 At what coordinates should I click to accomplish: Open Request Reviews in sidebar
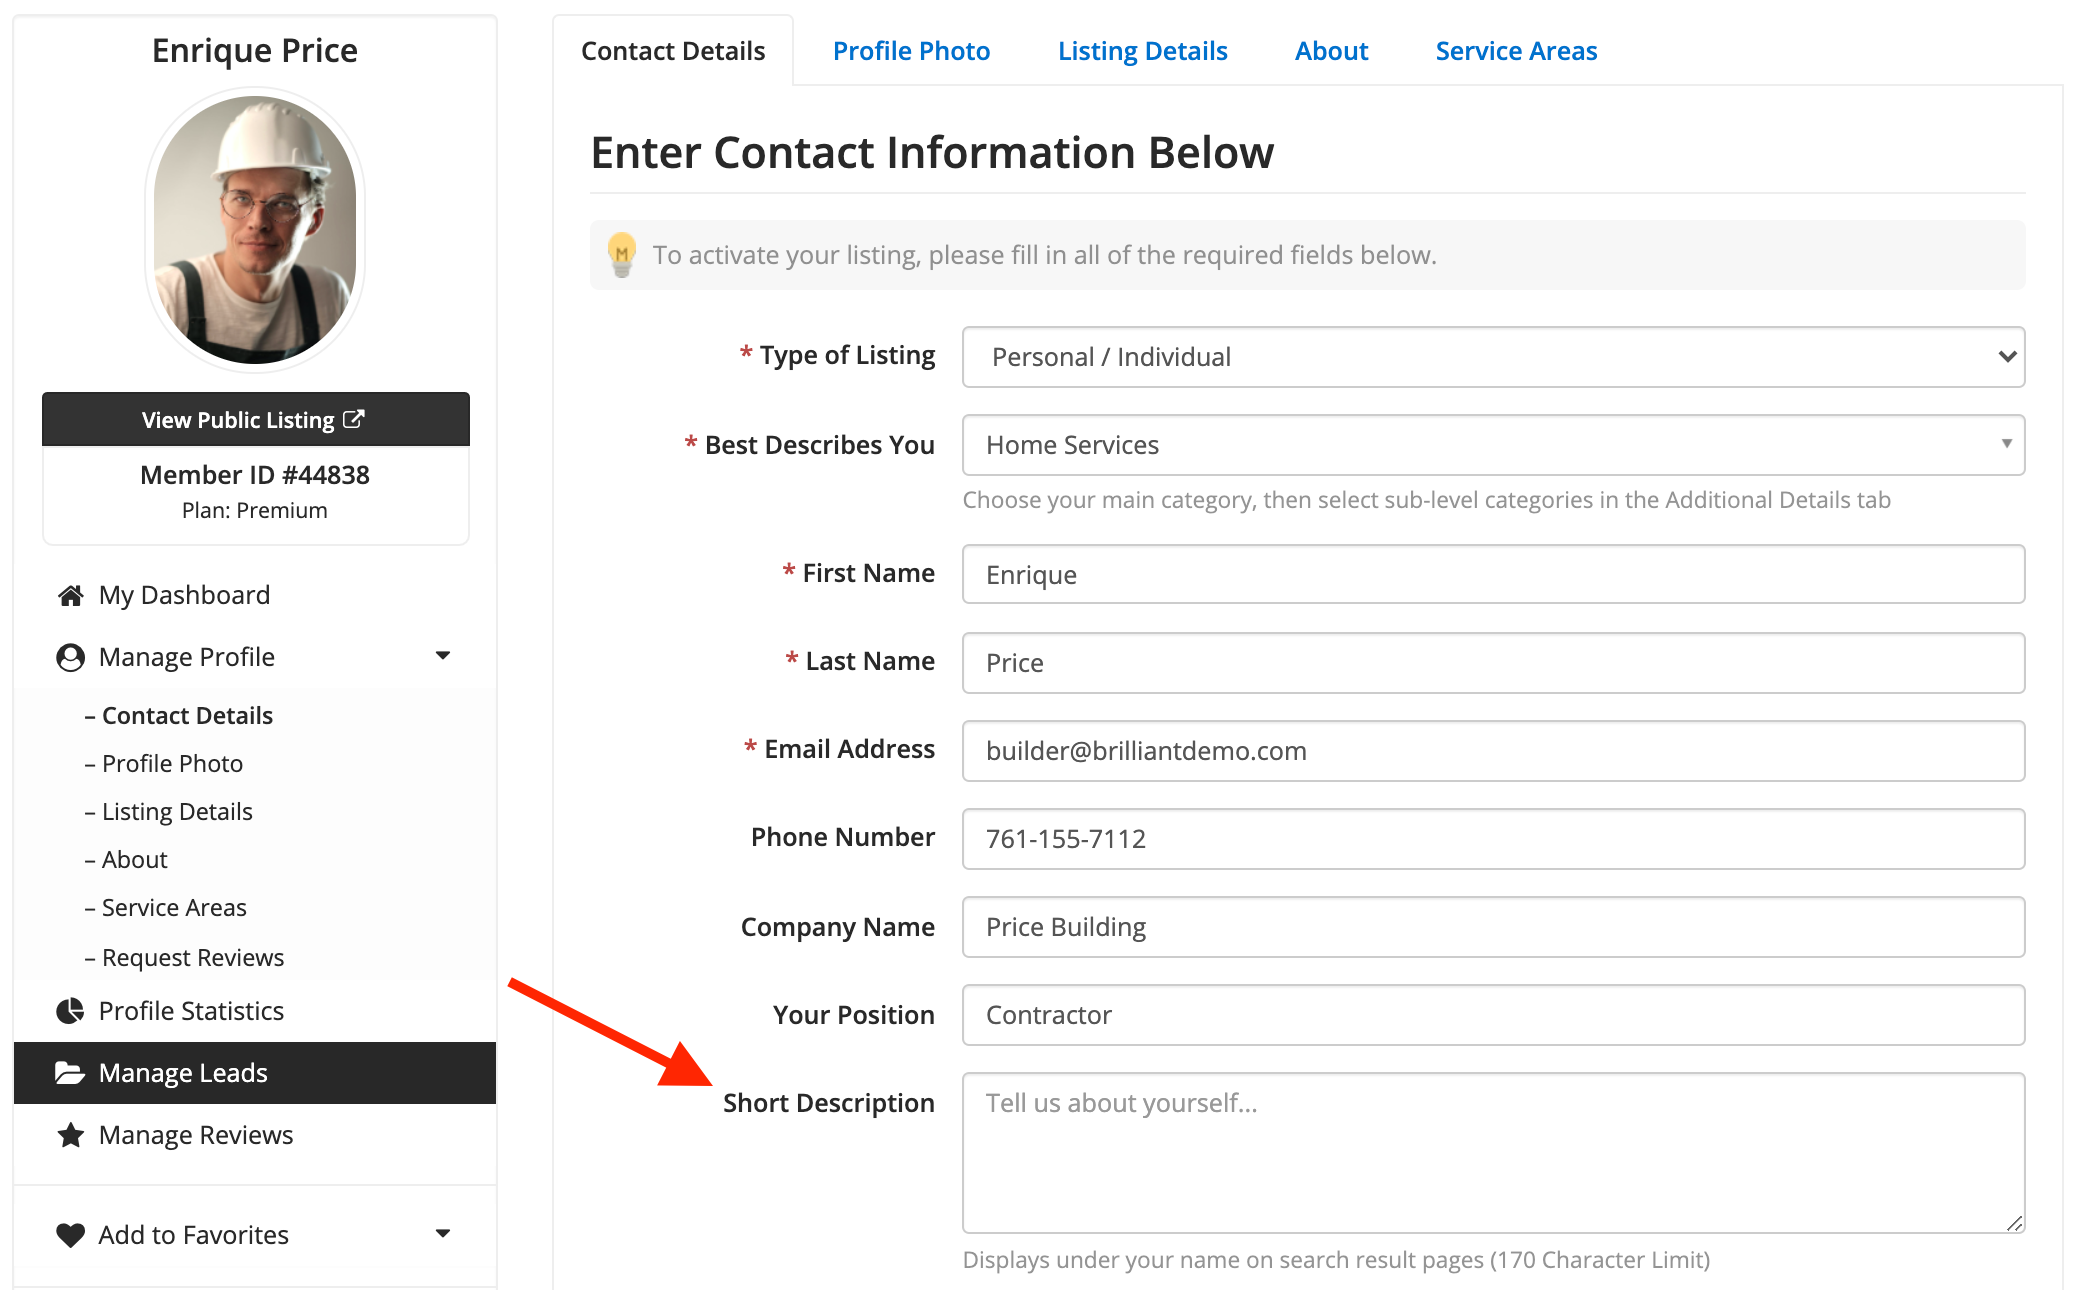pos(192,957)
